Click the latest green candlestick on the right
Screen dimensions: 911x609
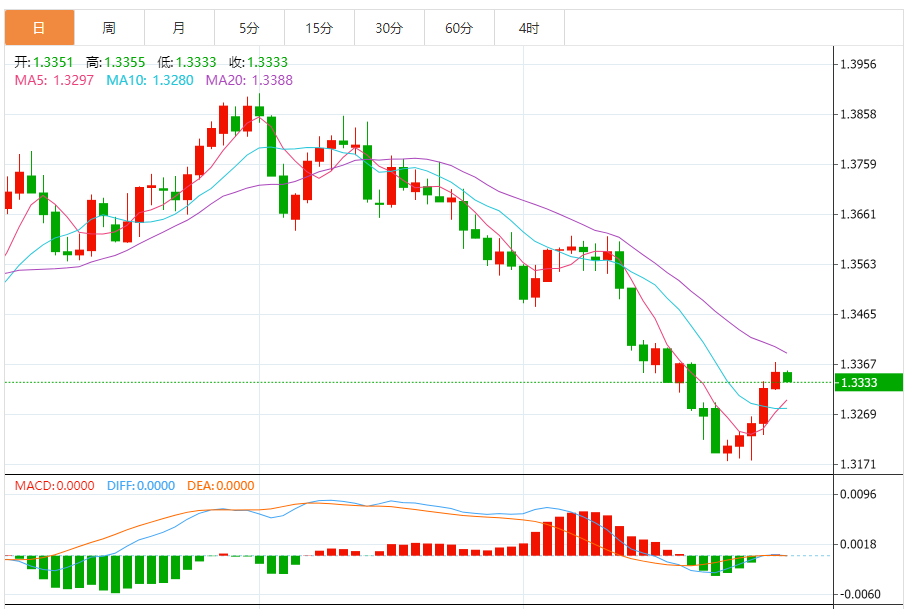(x=787, y=377)
